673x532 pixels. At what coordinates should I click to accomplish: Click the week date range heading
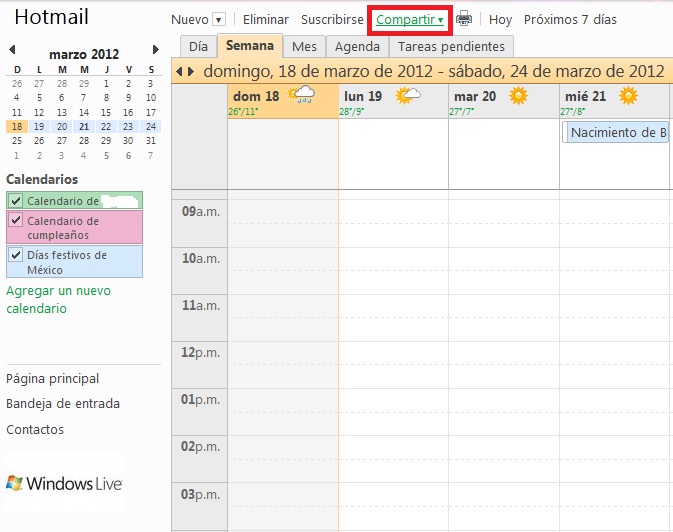pos(434,71)
